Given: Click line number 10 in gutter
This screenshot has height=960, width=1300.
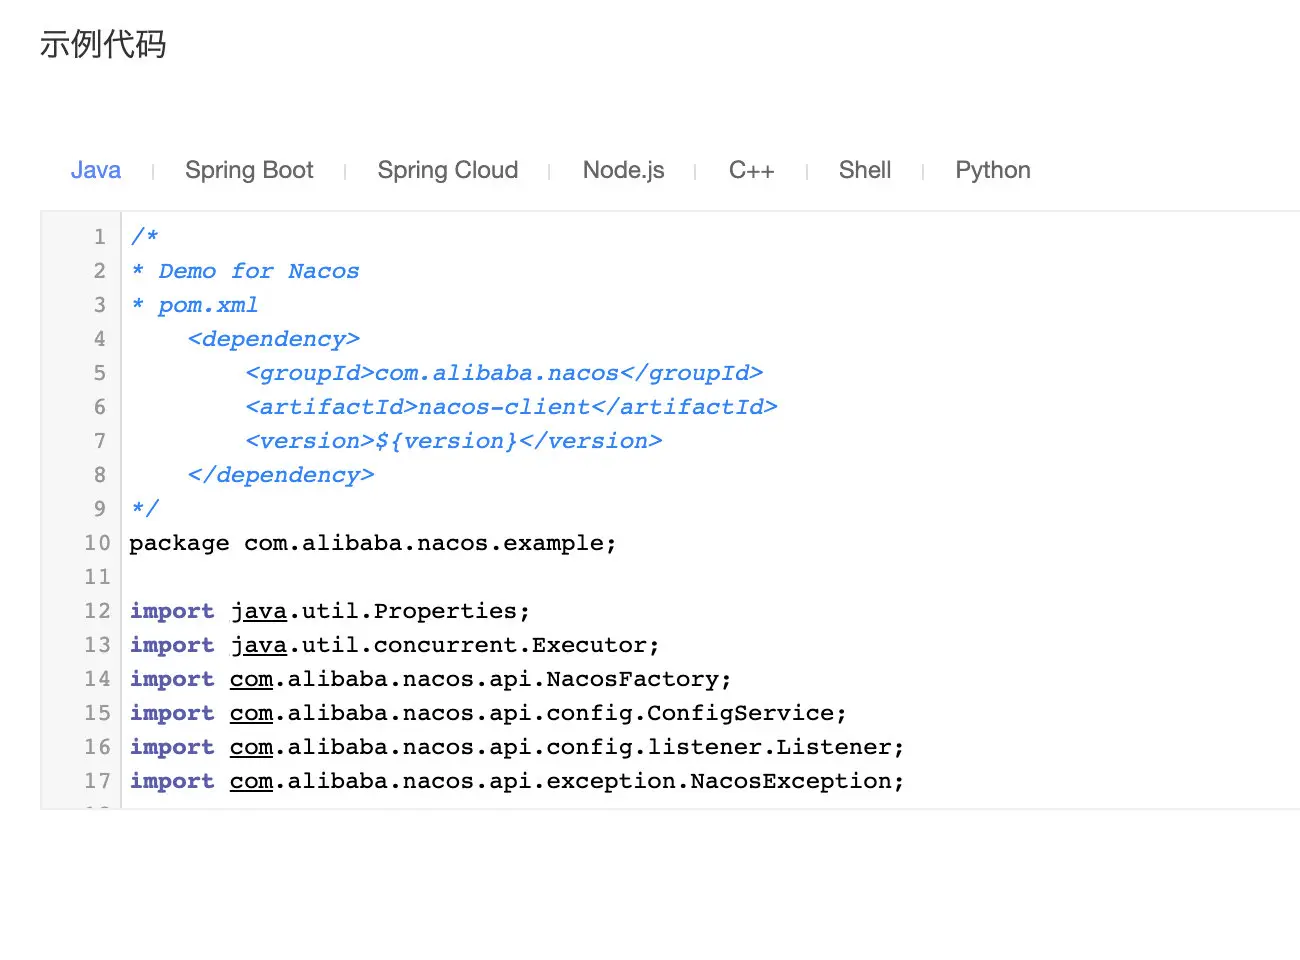Looking at the screenshot, I should pos(97,543).
